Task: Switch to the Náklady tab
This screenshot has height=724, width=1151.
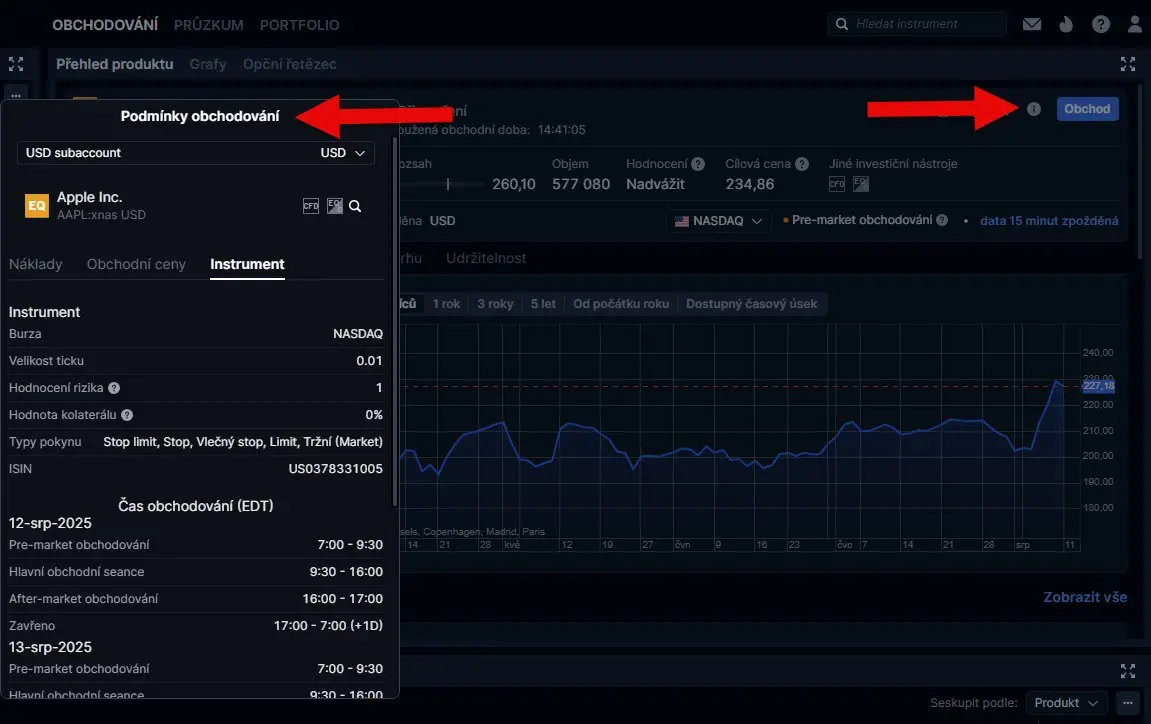Action: (x=36, y=264)
